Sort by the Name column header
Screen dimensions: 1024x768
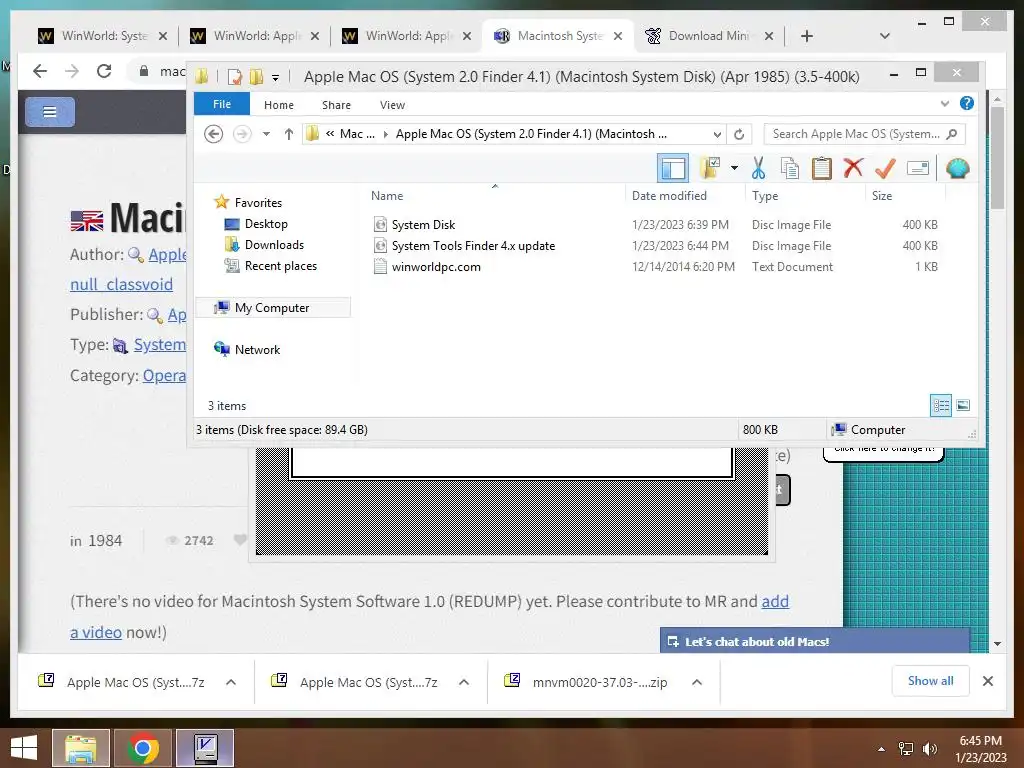(x=387, y=195)
